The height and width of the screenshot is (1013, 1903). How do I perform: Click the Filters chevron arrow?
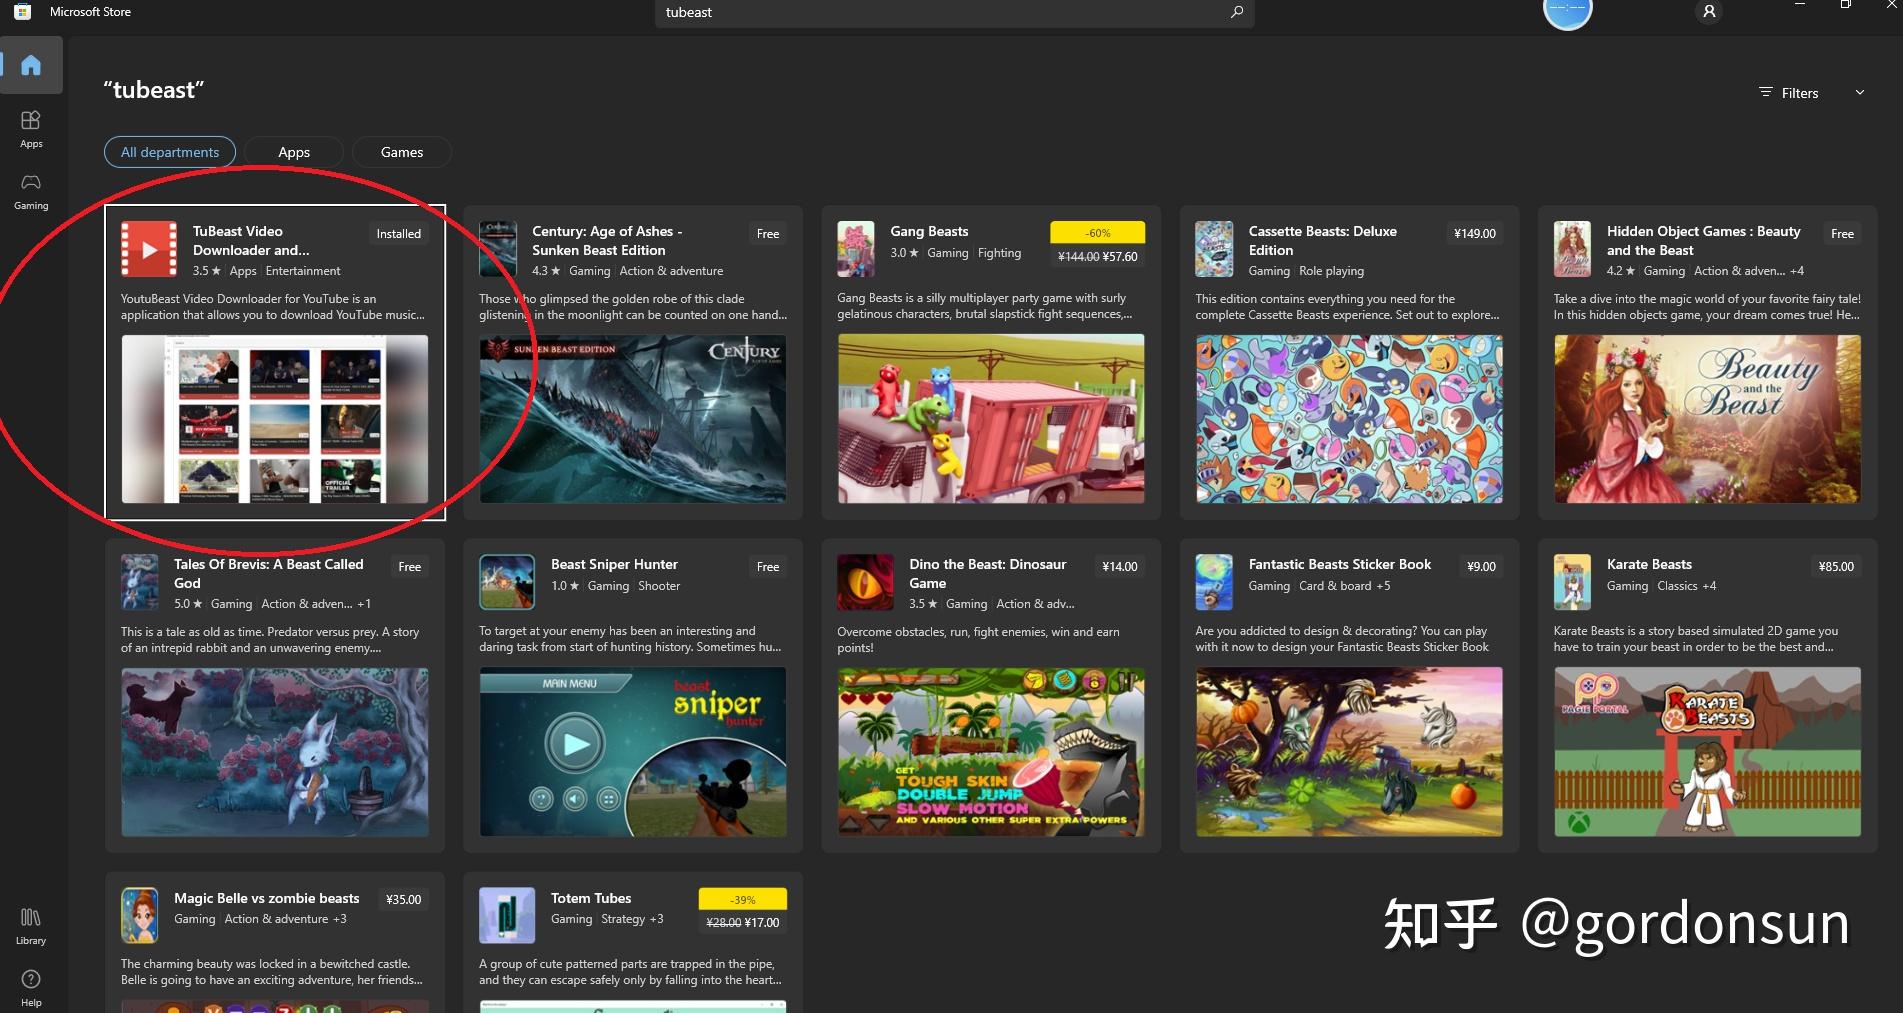(x=1860, y=93)
